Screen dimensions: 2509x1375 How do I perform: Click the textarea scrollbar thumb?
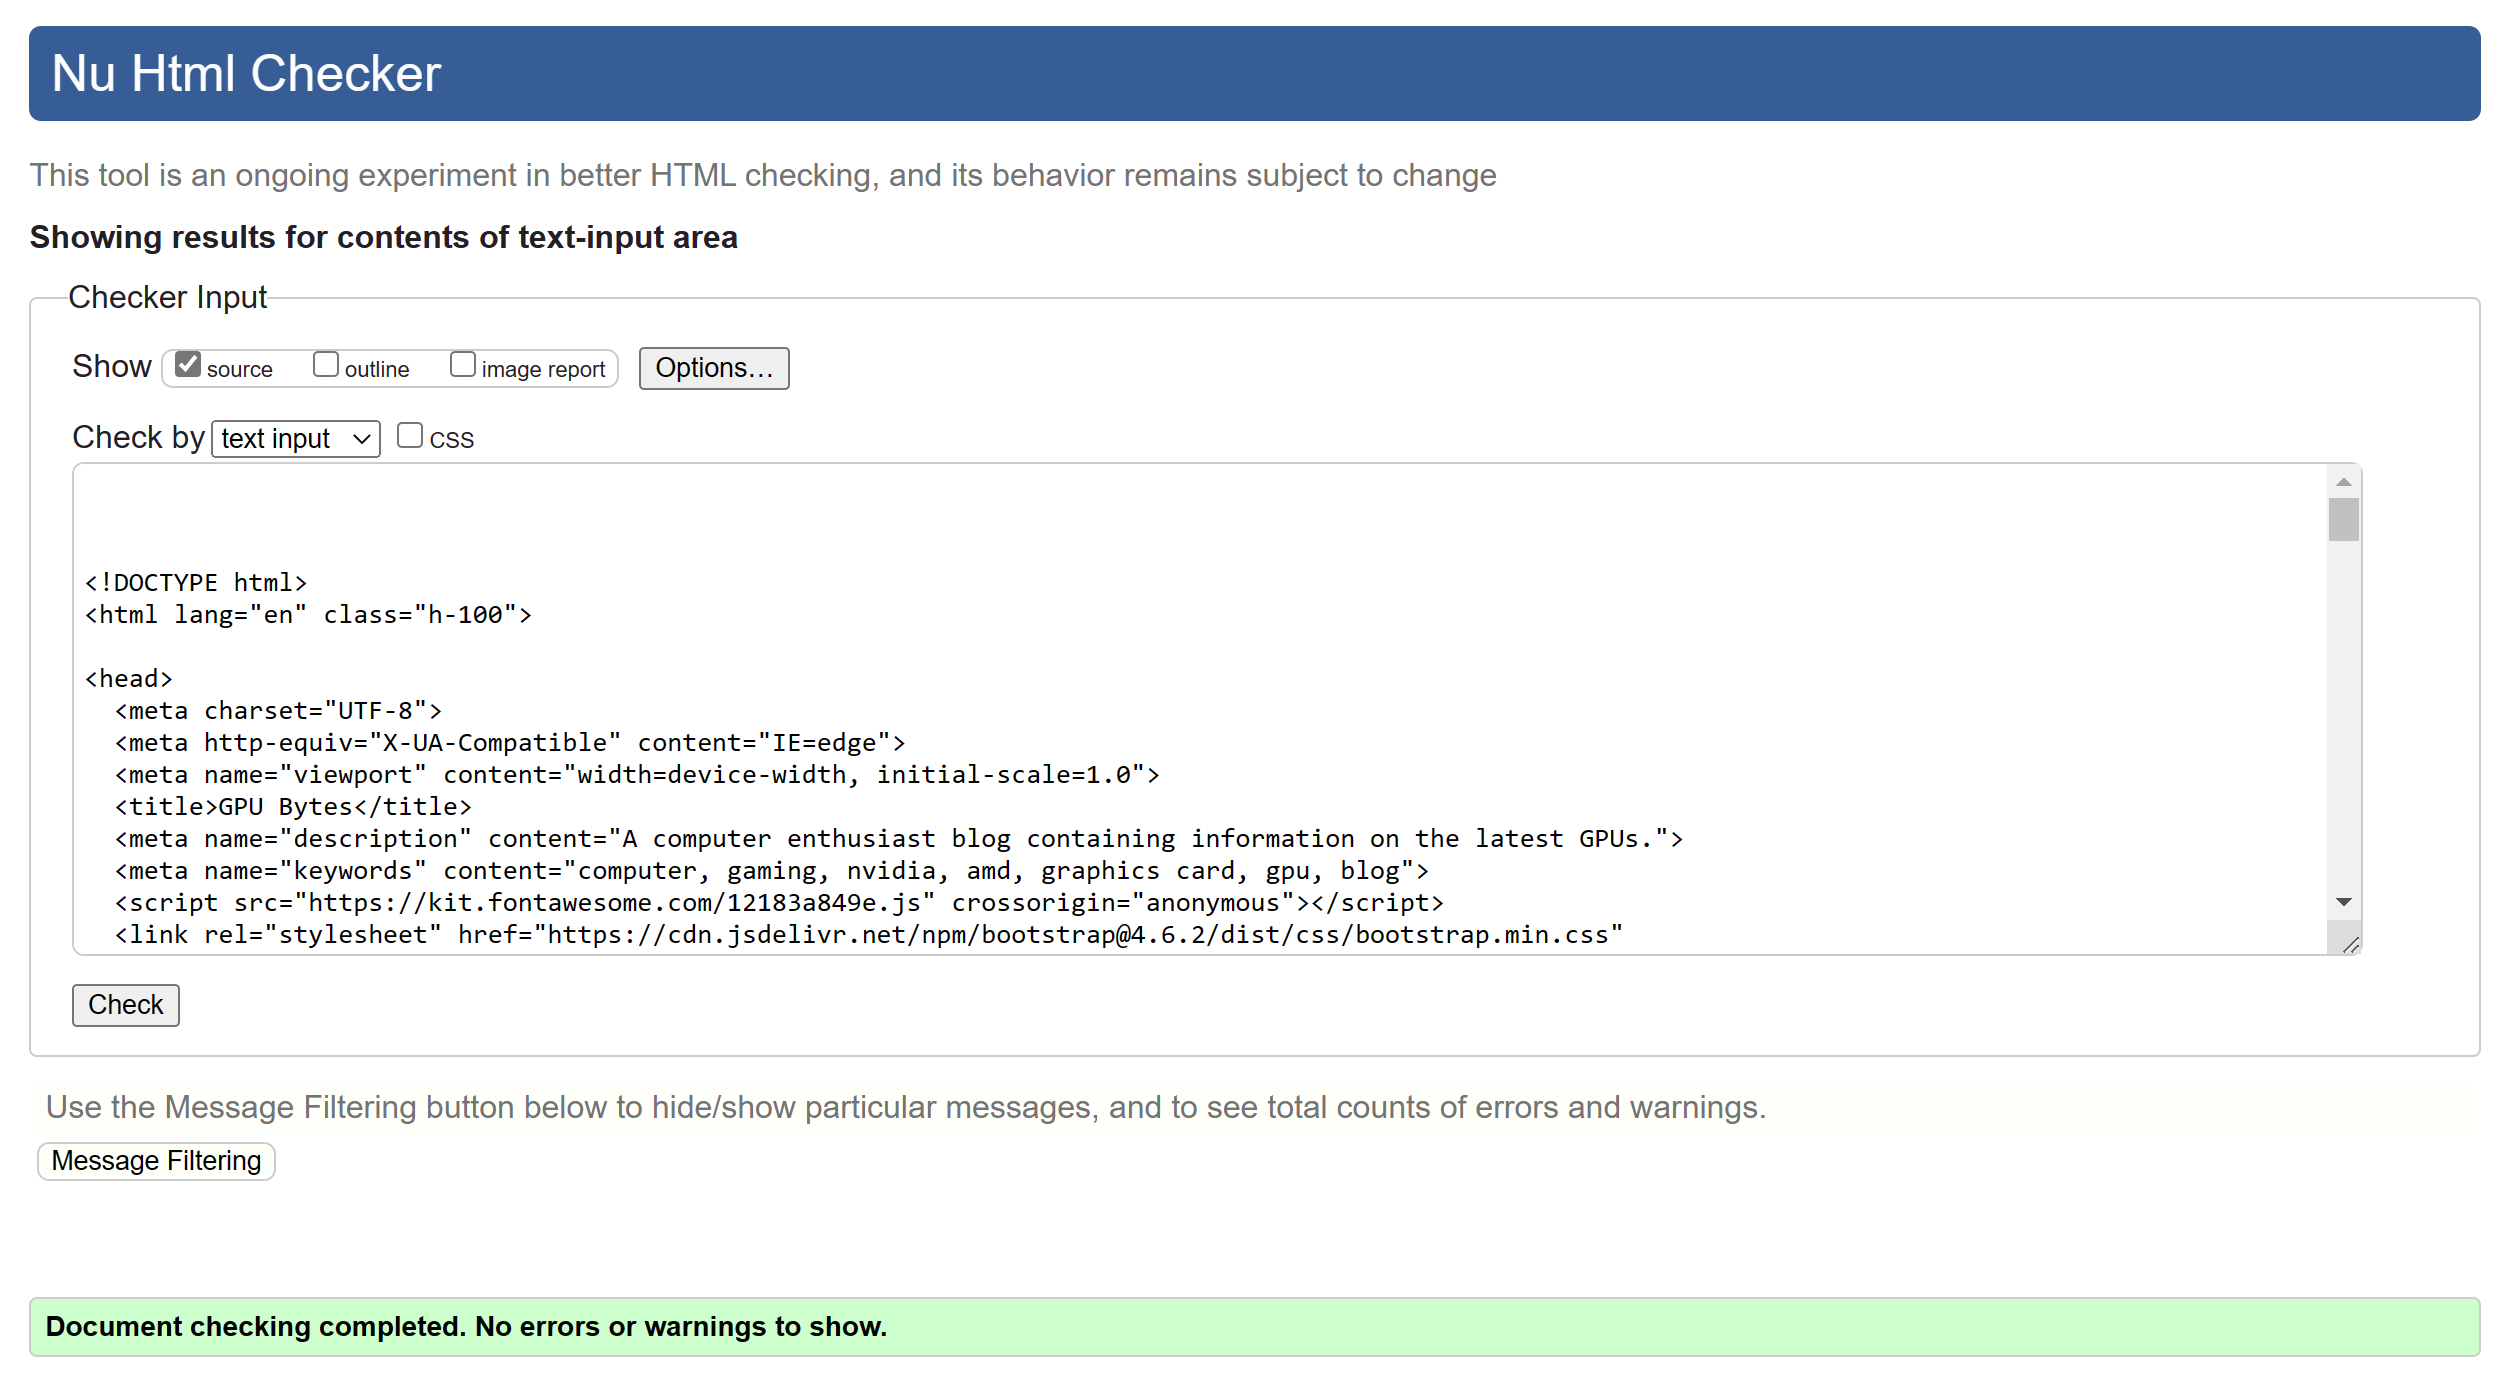2343,520
